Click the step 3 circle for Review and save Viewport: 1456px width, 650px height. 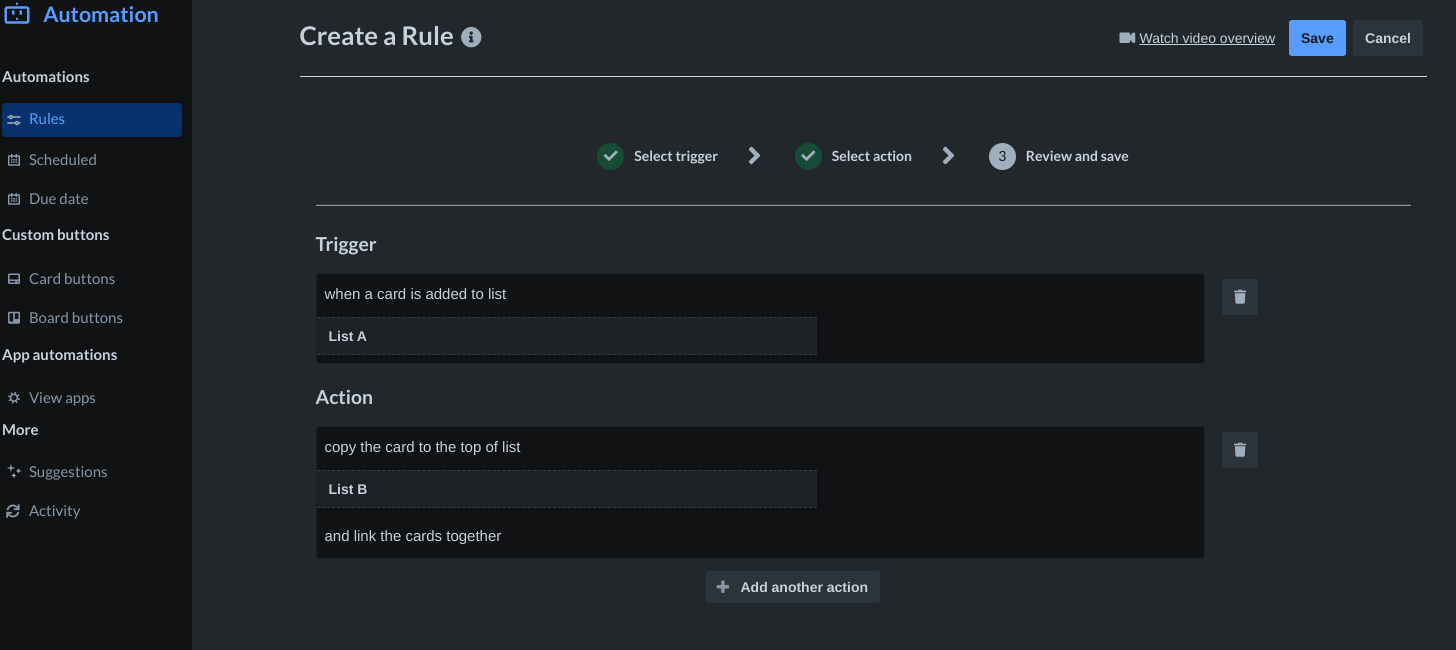pos(1002,156)
